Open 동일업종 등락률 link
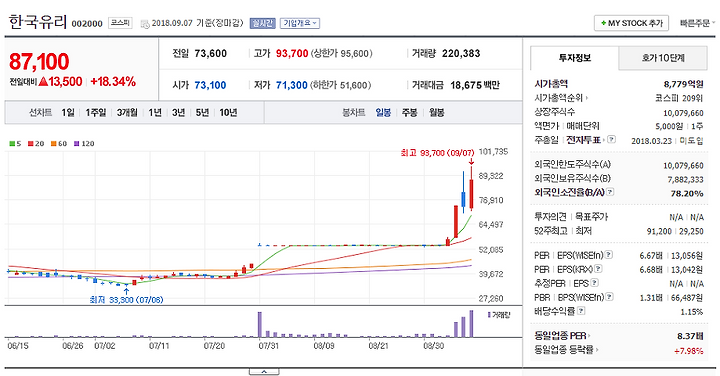This screenshot has width=720, height=376. [567, 350]
